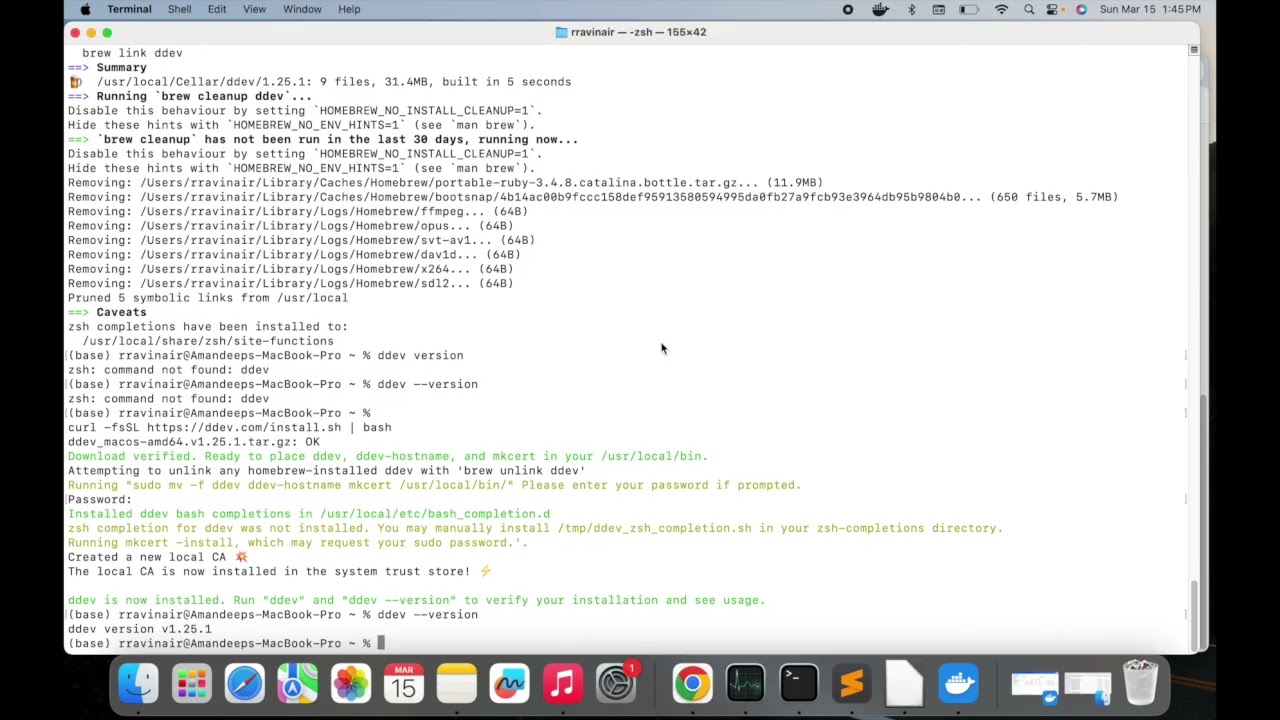This screenshot has width=1280, height=720.
Task: Open System Settings with badge
Action: pyautogui.click(x=616, y=684)
